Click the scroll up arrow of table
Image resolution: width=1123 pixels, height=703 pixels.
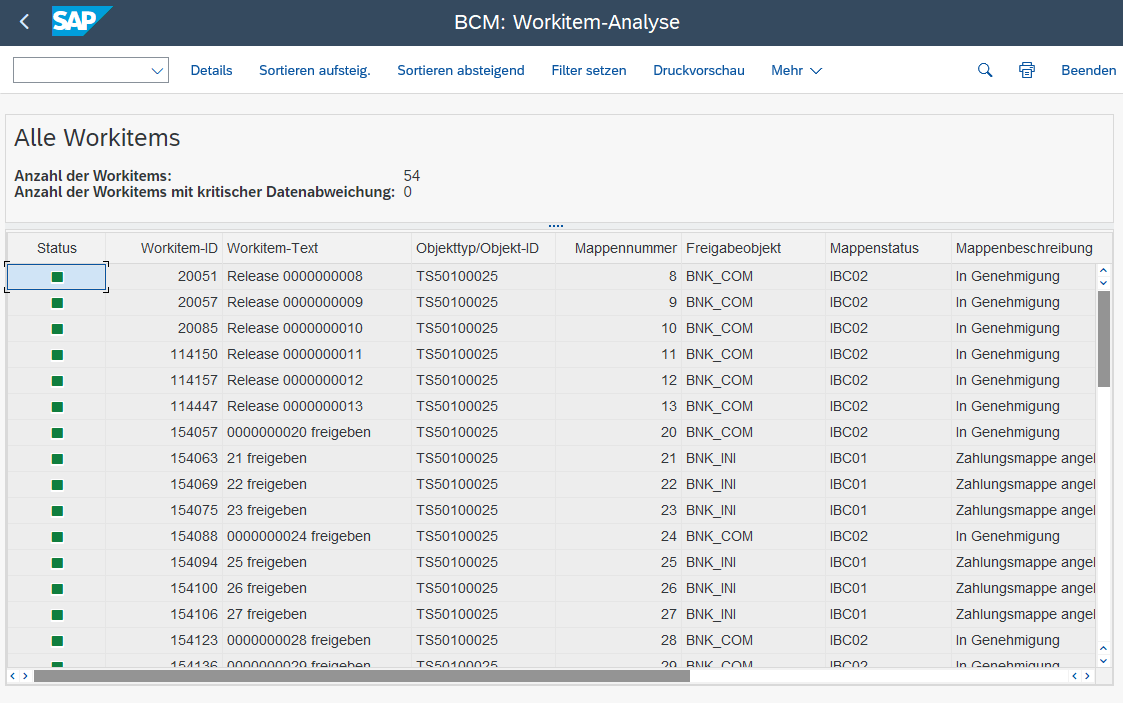pos(1104,272)
